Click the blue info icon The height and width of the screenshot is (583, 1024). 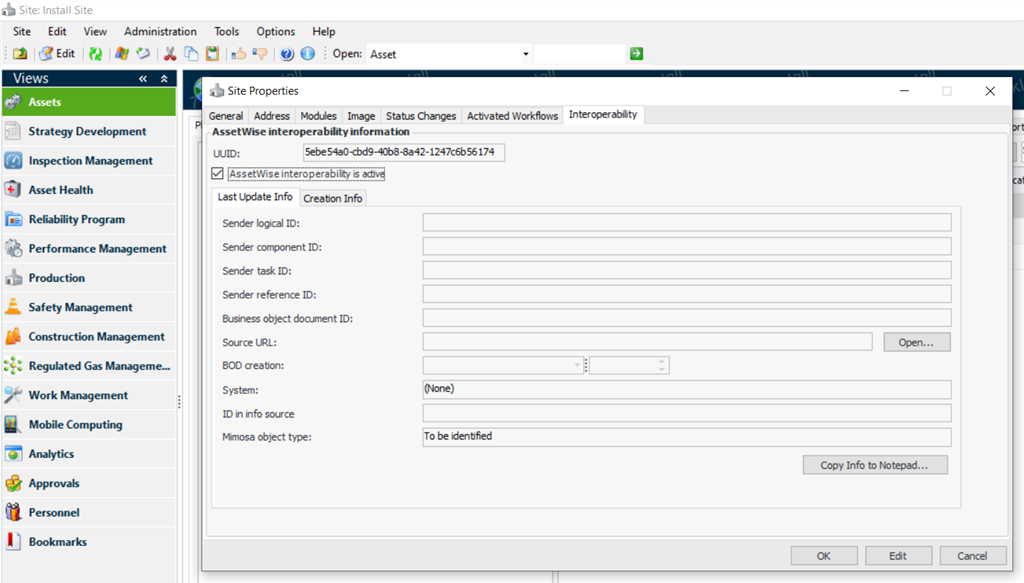click(x=308, y=54)
